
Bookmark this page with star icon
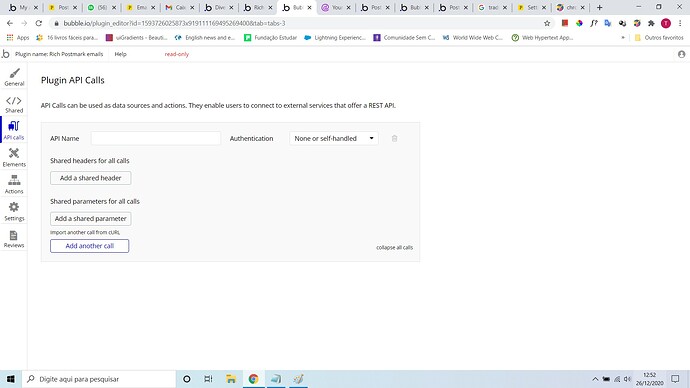547,23
